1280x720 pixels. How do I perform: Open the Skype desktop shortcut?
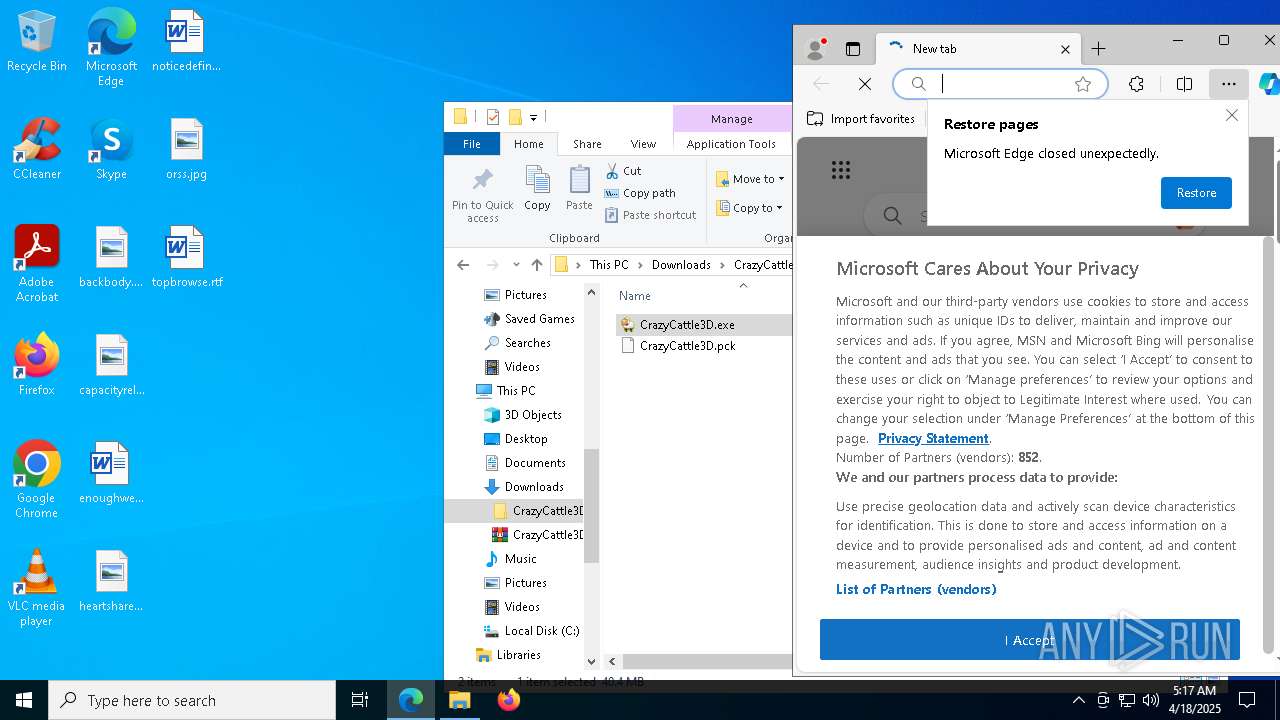coord(111,150)
